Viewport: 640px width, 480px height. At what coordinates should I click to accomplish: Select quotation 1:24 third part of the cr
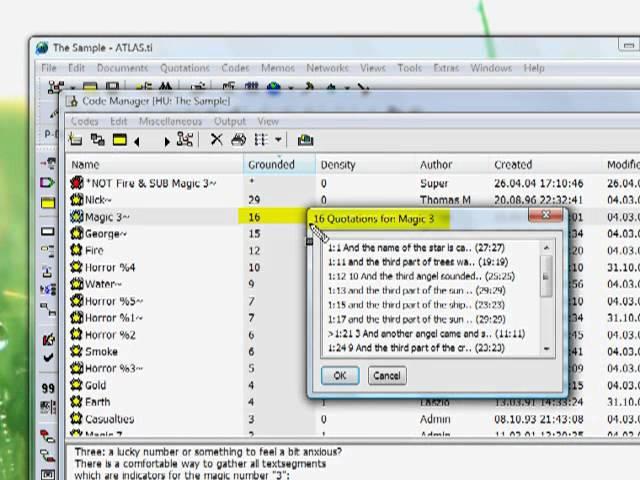[416, 348]
